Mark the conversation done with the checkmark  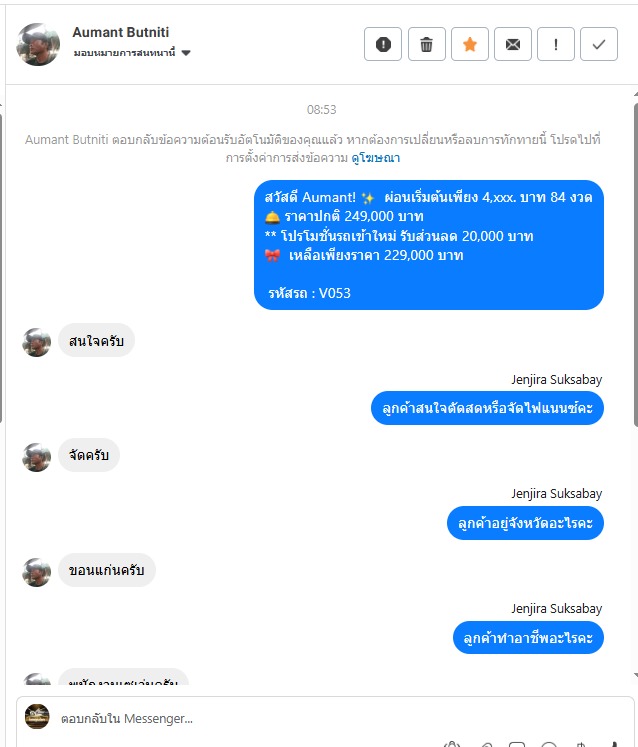pos(599,44)
